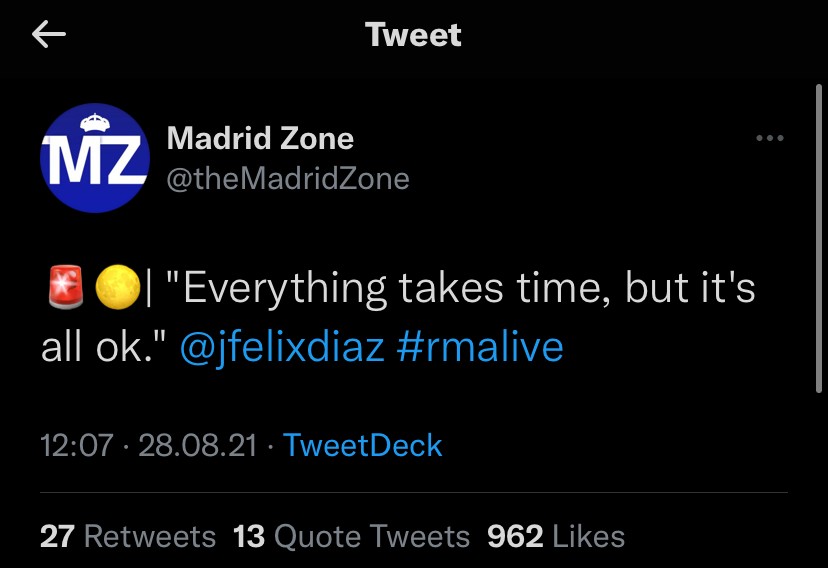Click the red siren emoji
This screenshot has width=828, height=568.
pos(62,290)
